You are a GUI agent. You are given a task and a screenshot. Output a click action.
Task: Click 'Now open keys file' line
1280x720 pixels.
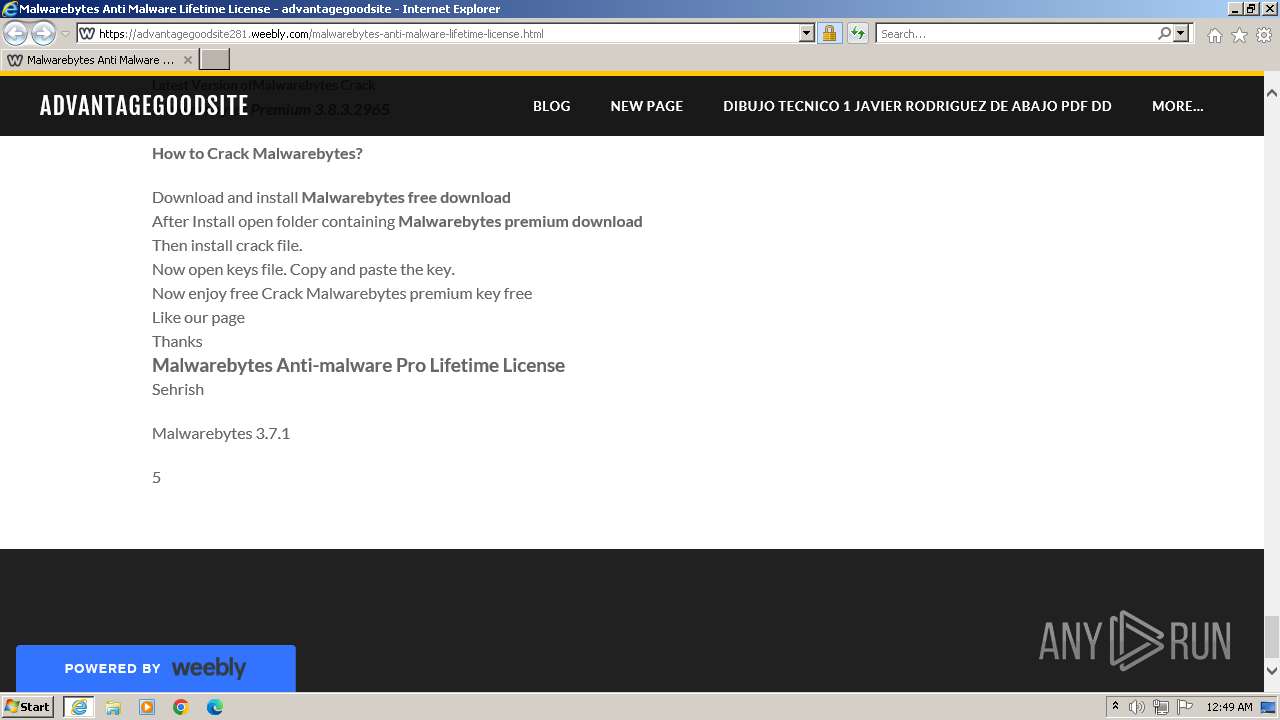pos(303,269)
